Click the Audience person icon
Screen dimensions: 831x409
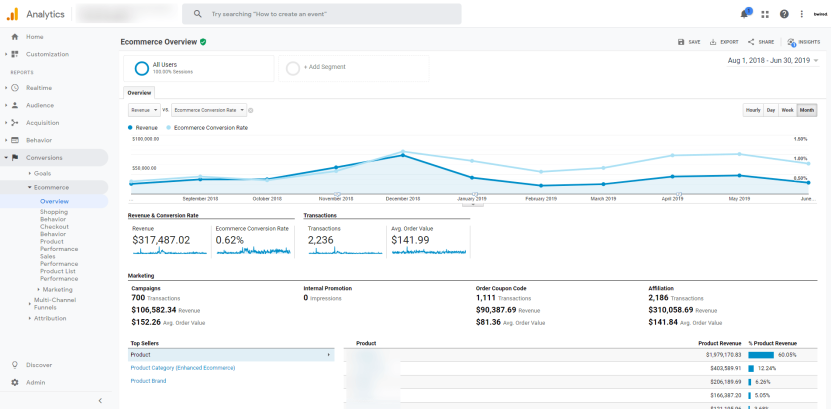[15, 105]
